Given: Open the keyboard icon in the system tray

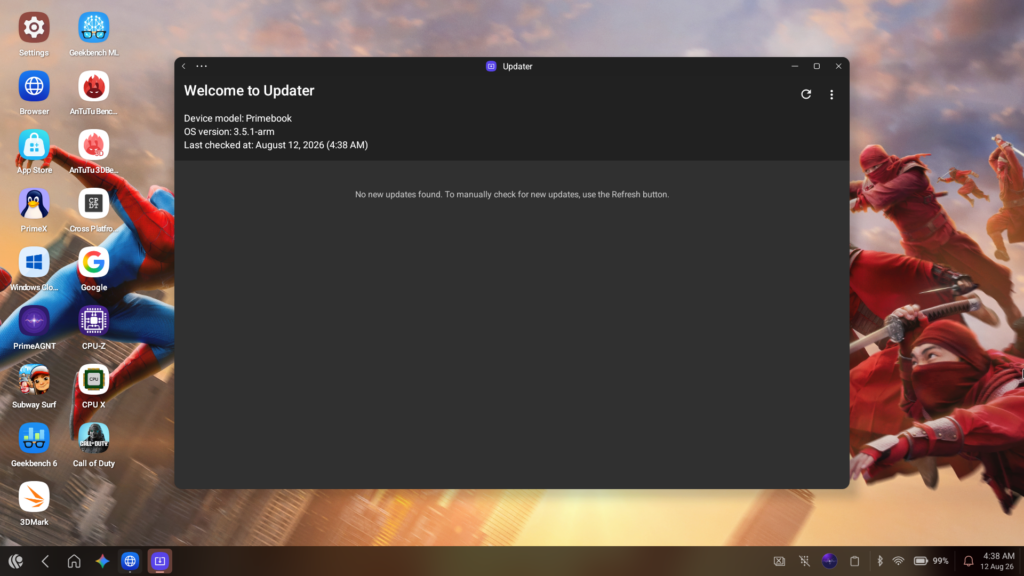Looking at the screenshot, I should point(779,561).
